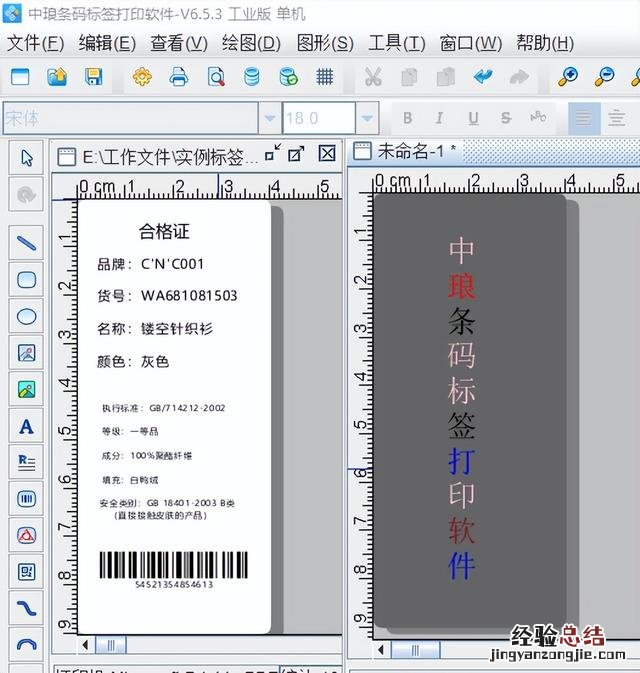Expand the font size dropdown
The image size is (640, 673).
click(x=368, y=118)
